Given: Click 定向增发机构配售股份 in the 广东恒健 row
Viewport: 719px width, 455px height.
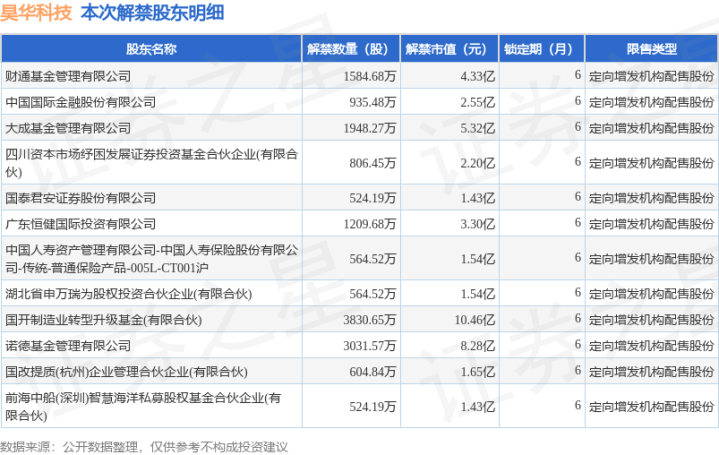Looking at the screenshot, I should point(652,224).
